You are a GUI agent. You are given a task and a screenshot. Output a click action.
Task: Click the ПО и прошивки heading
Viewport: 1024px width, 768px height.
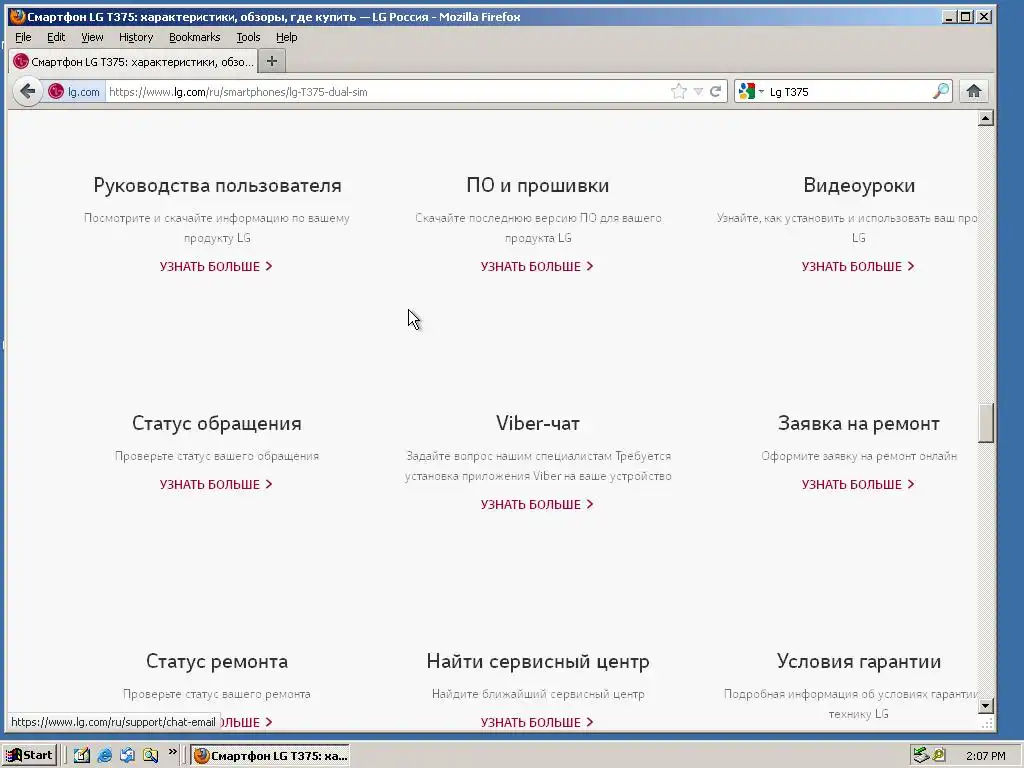(537, 185)
